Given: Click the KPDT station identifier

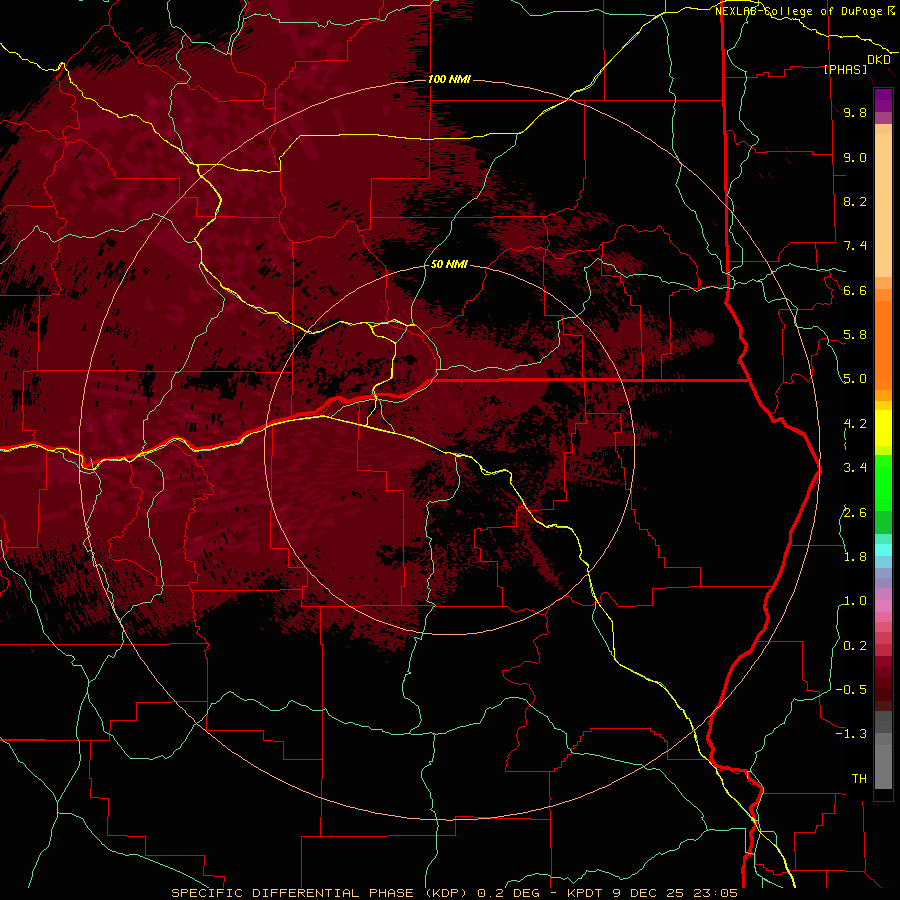Looking at the screenshot, I should 586,893.
